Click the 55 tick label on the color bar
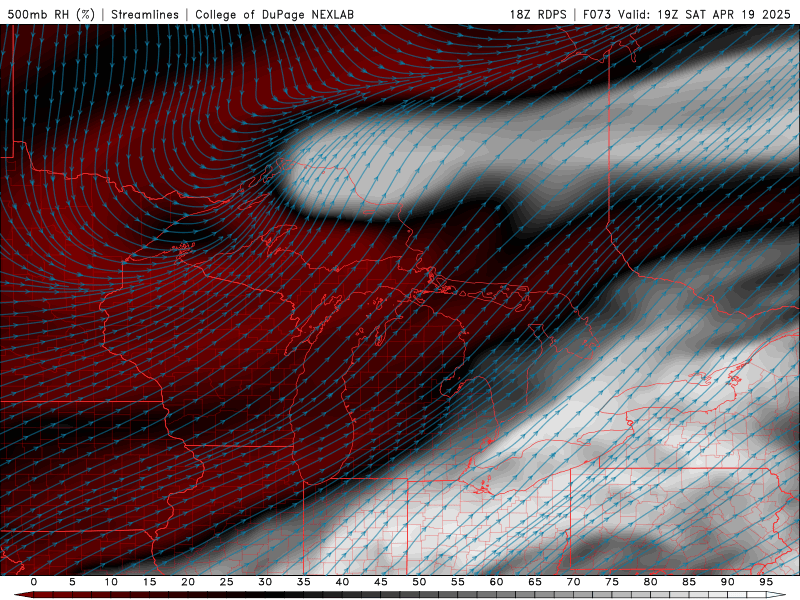Viewport: 800px width, 600px height. (458, 582)
